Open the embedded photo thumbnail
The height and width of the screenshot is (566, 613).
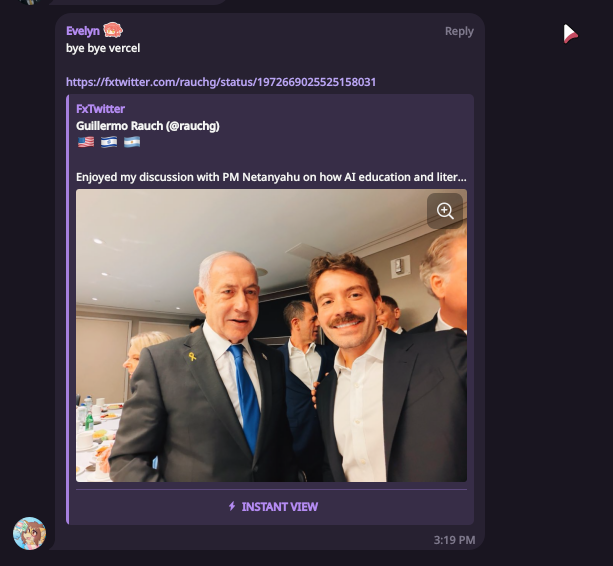pyautogui.click(x=271, y=336)
